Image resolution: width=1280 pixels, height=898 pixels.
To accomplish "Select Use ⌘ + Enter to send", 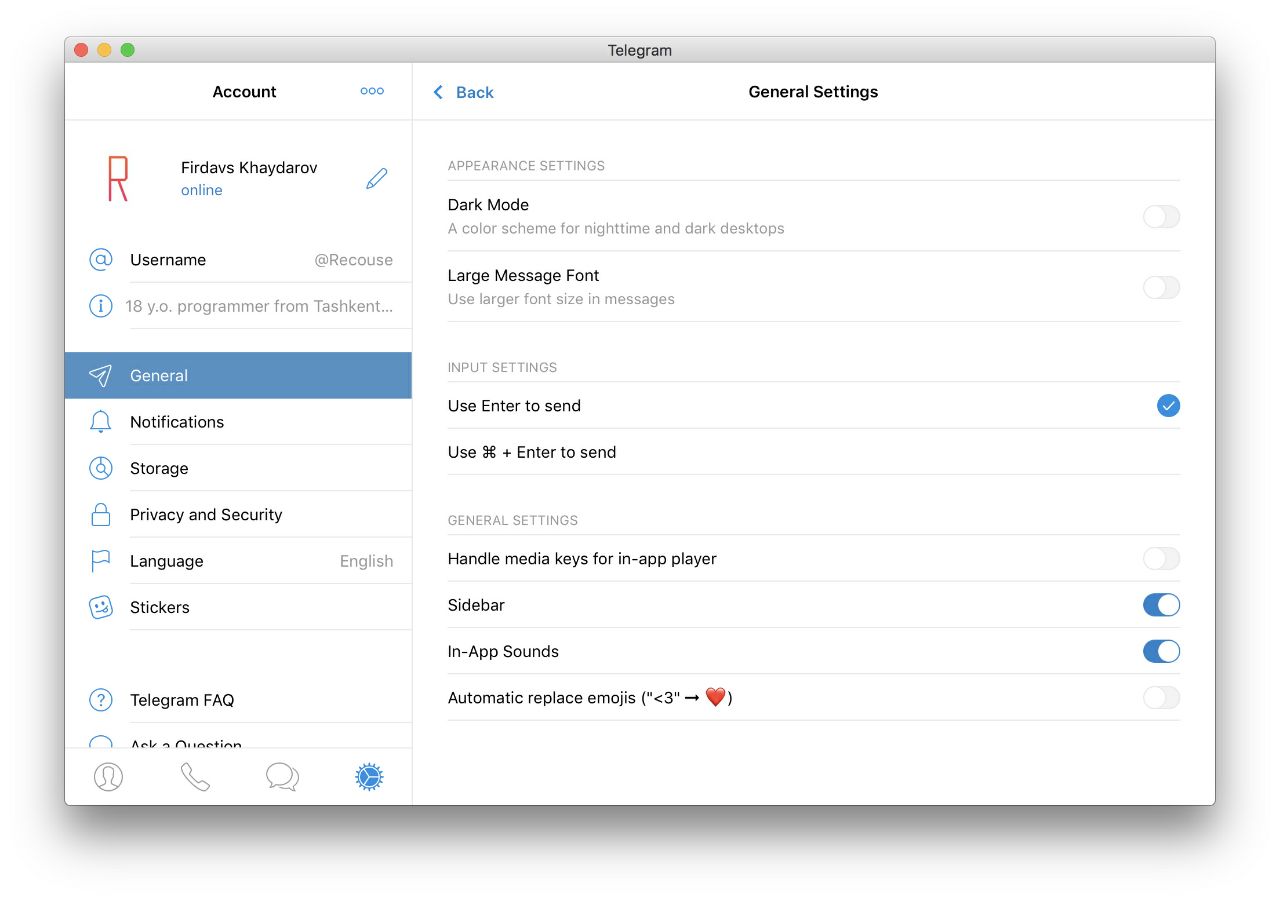I will tap(814, 452).
